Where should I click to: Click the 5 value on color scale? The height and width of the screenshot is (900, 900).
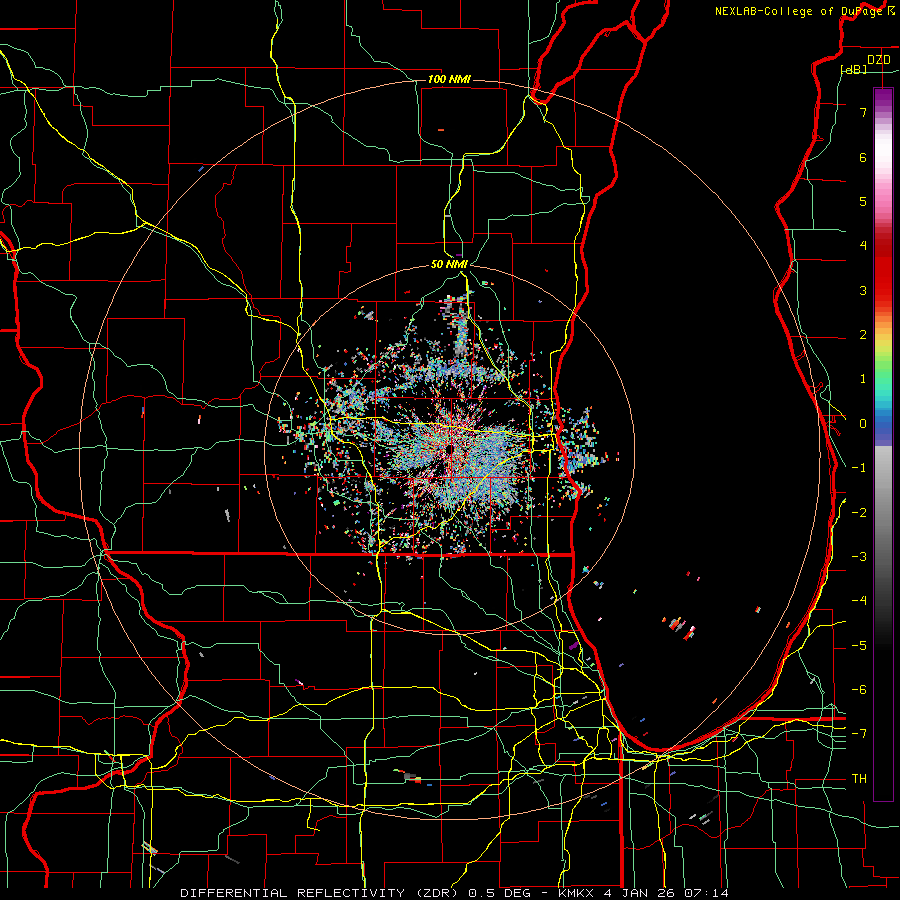tap(863, 201)
